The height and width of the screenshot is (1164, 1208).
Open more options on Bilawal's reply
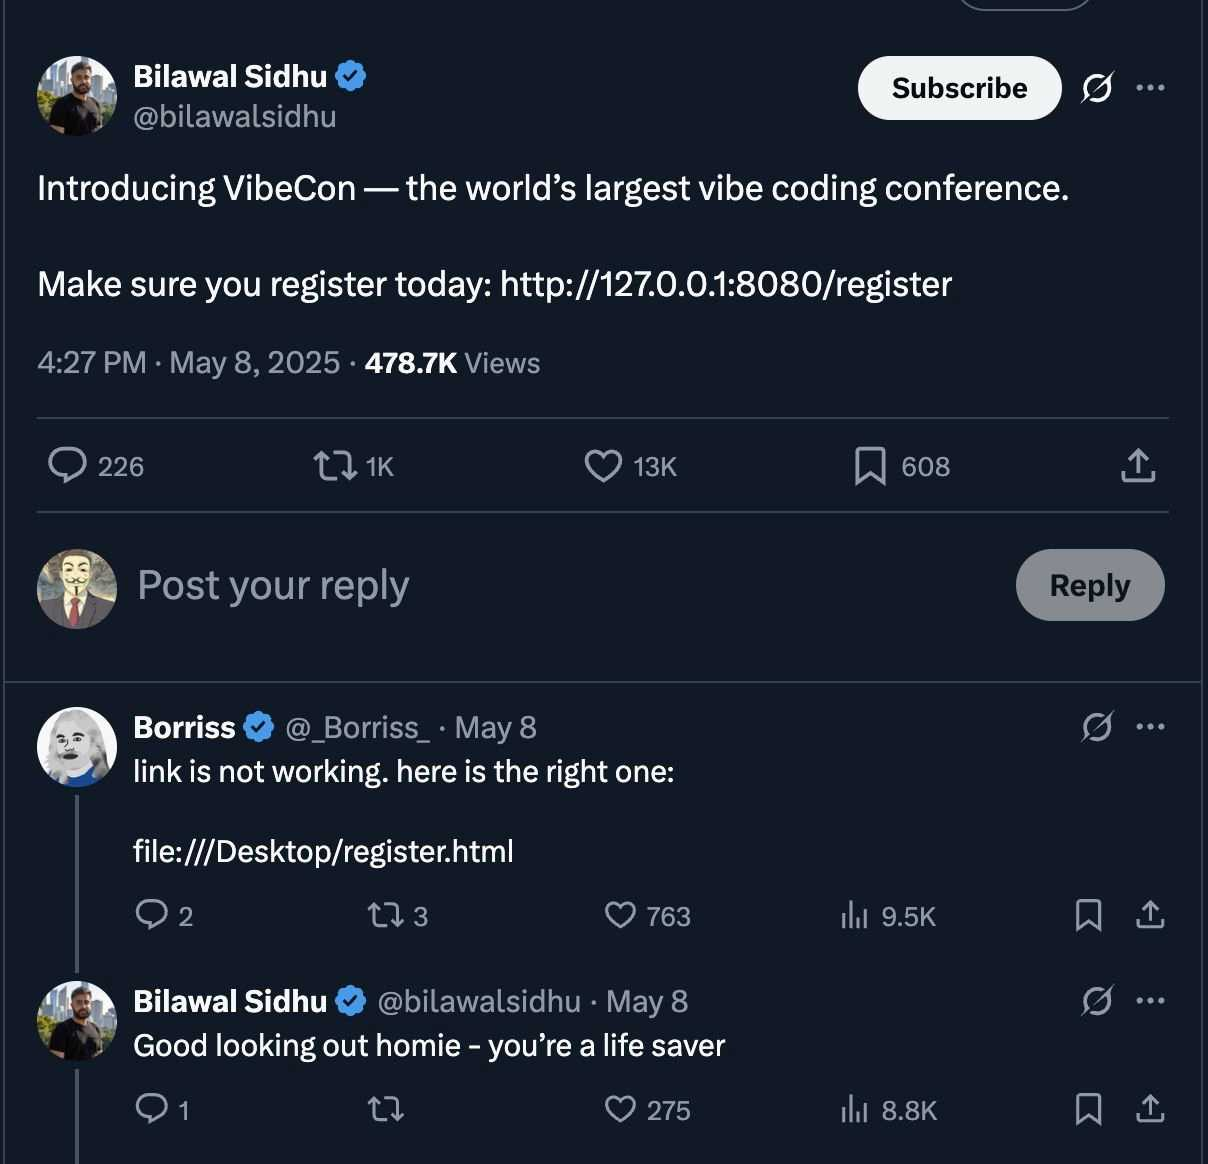tap(1150, 1001)
